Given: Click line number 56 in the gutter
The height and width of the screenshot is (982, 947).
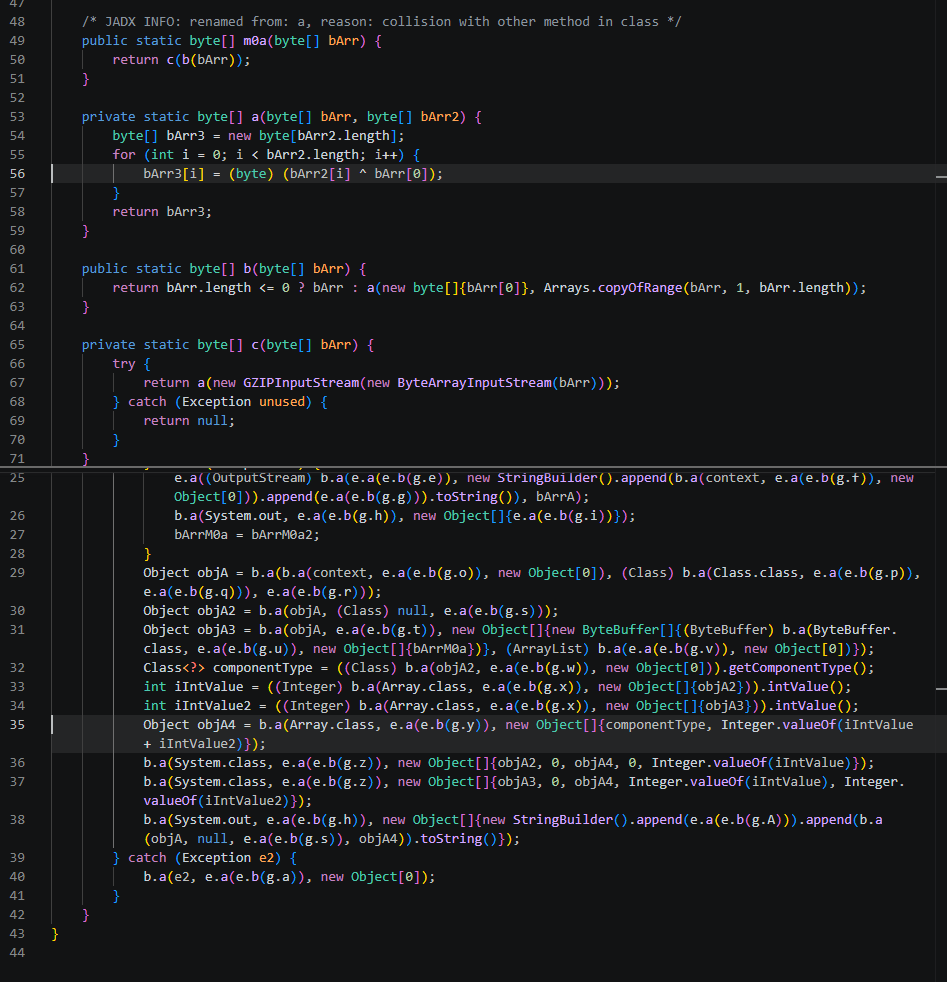Looking at the screenshot, I should point(17,173).
